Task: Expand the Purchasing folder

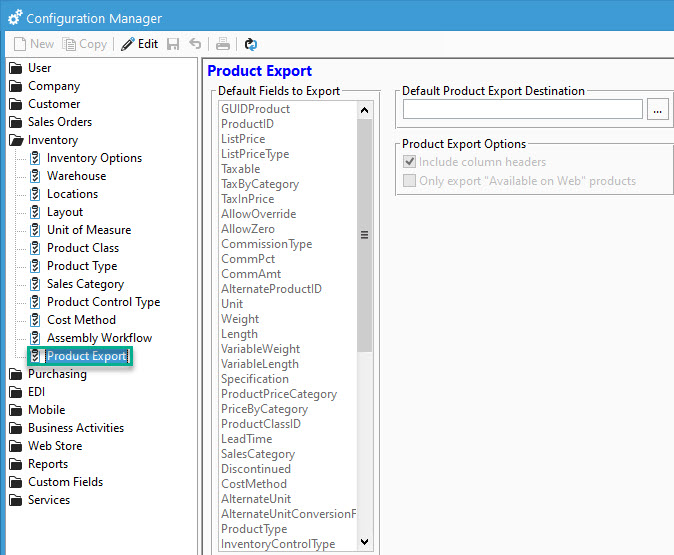Action: coord(57,374)
